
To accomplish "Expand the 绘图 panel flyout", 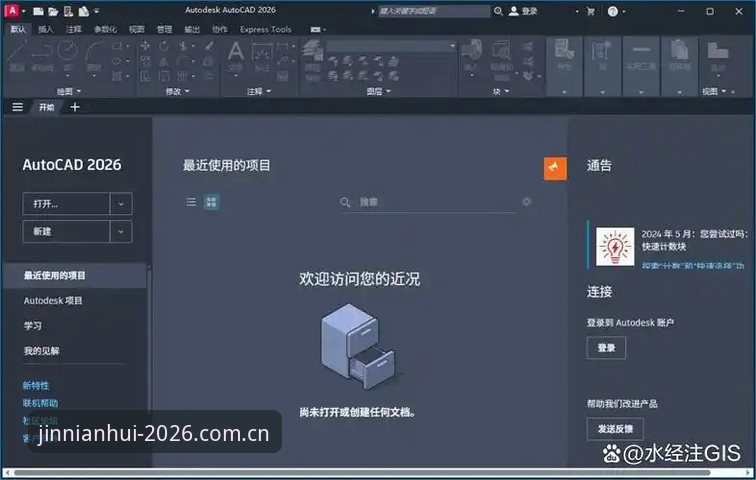I will click(69, 91).
